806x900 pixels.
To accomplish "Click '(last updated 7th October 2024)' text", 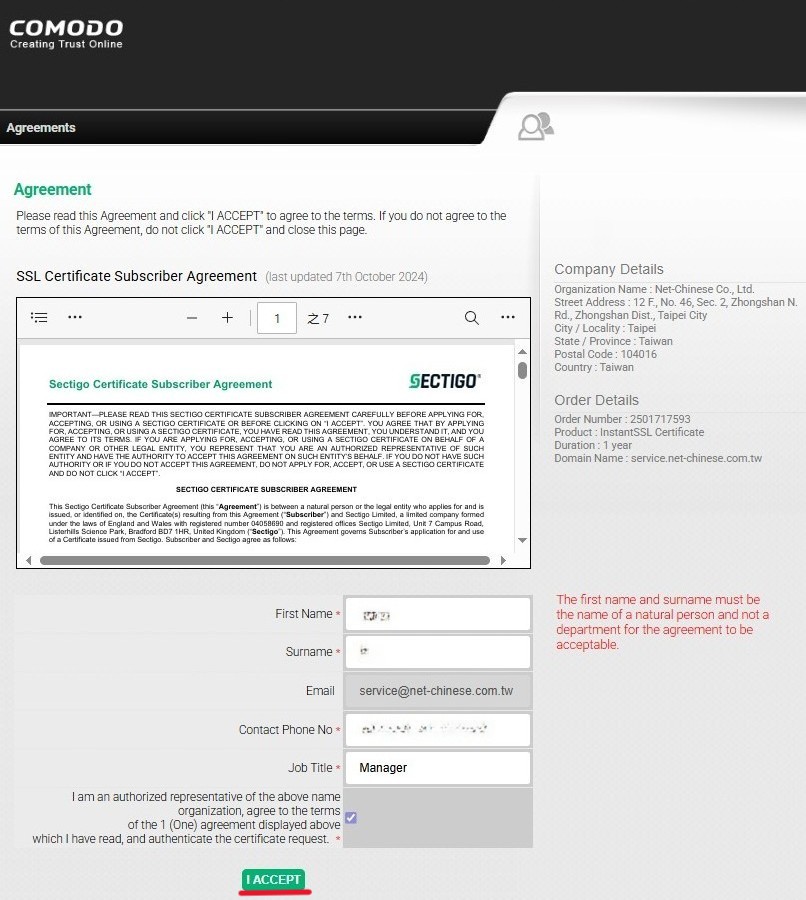I will point(346,277).
